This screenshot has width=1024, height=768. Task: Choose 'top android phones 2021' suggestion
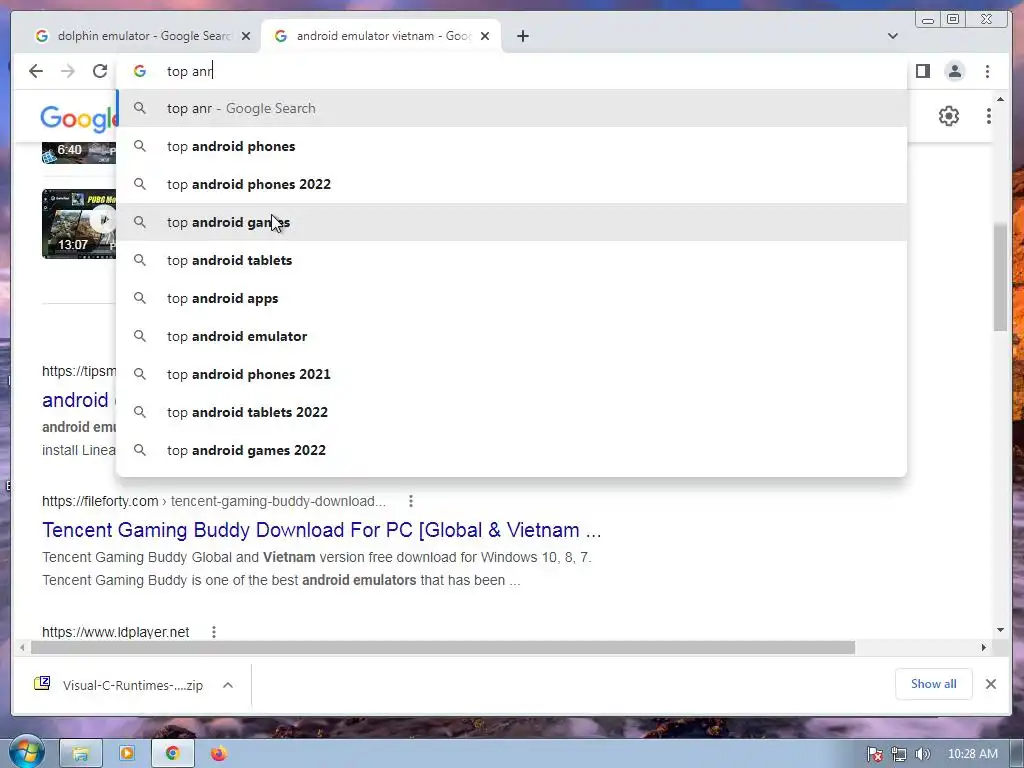[x=511, y=374]
